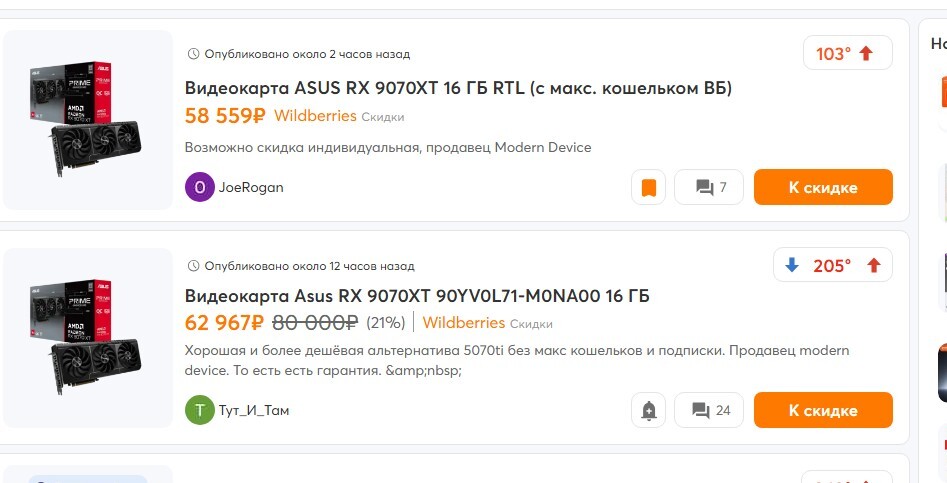Viewport: 947px width, 483px height.
Task: Toggle the bell alert on second deal
Action: click(x=649, y=410)
